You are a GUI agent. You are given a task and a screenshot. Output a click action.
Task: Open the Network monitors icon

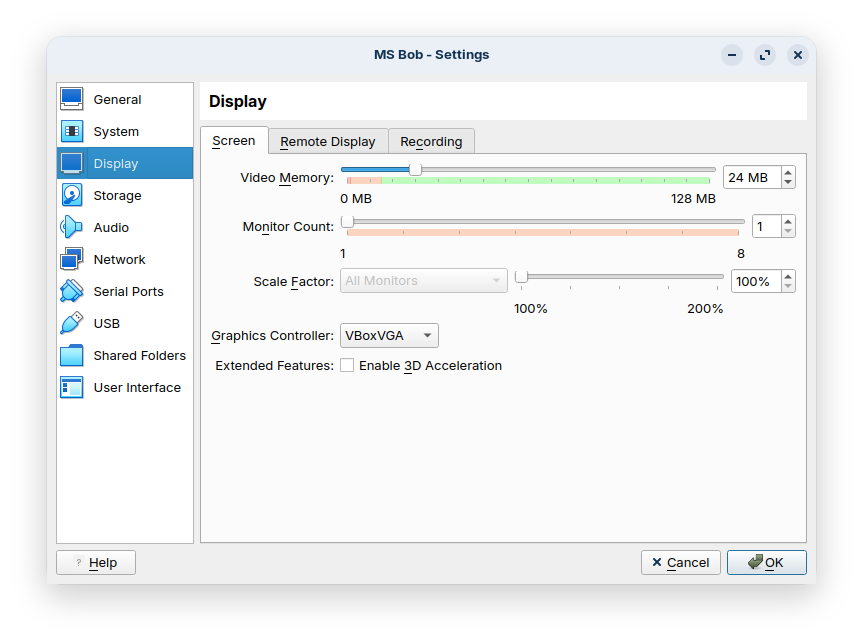pyautogui.click(x=72, y=259)
